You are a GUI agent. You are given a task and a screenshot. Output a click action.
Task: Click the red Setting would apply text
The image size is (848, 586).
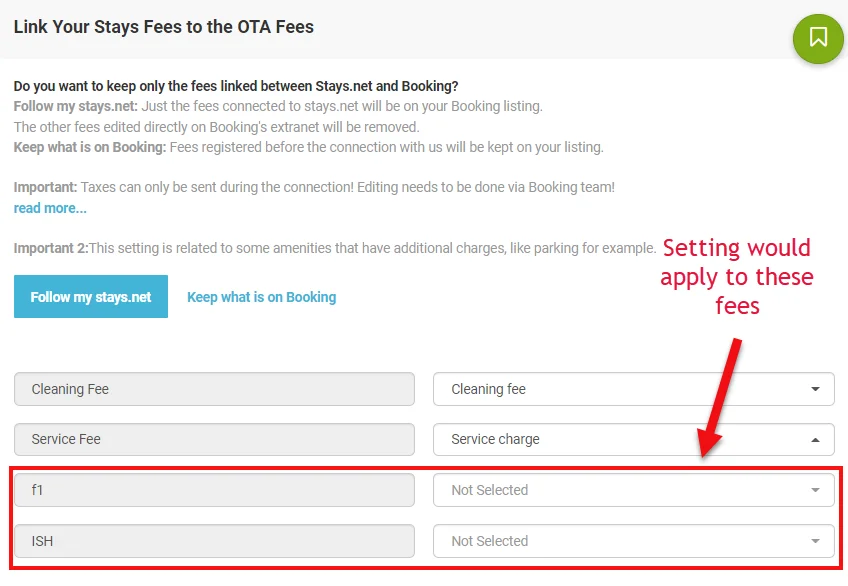pyautogui.click(x=737, y=276)
